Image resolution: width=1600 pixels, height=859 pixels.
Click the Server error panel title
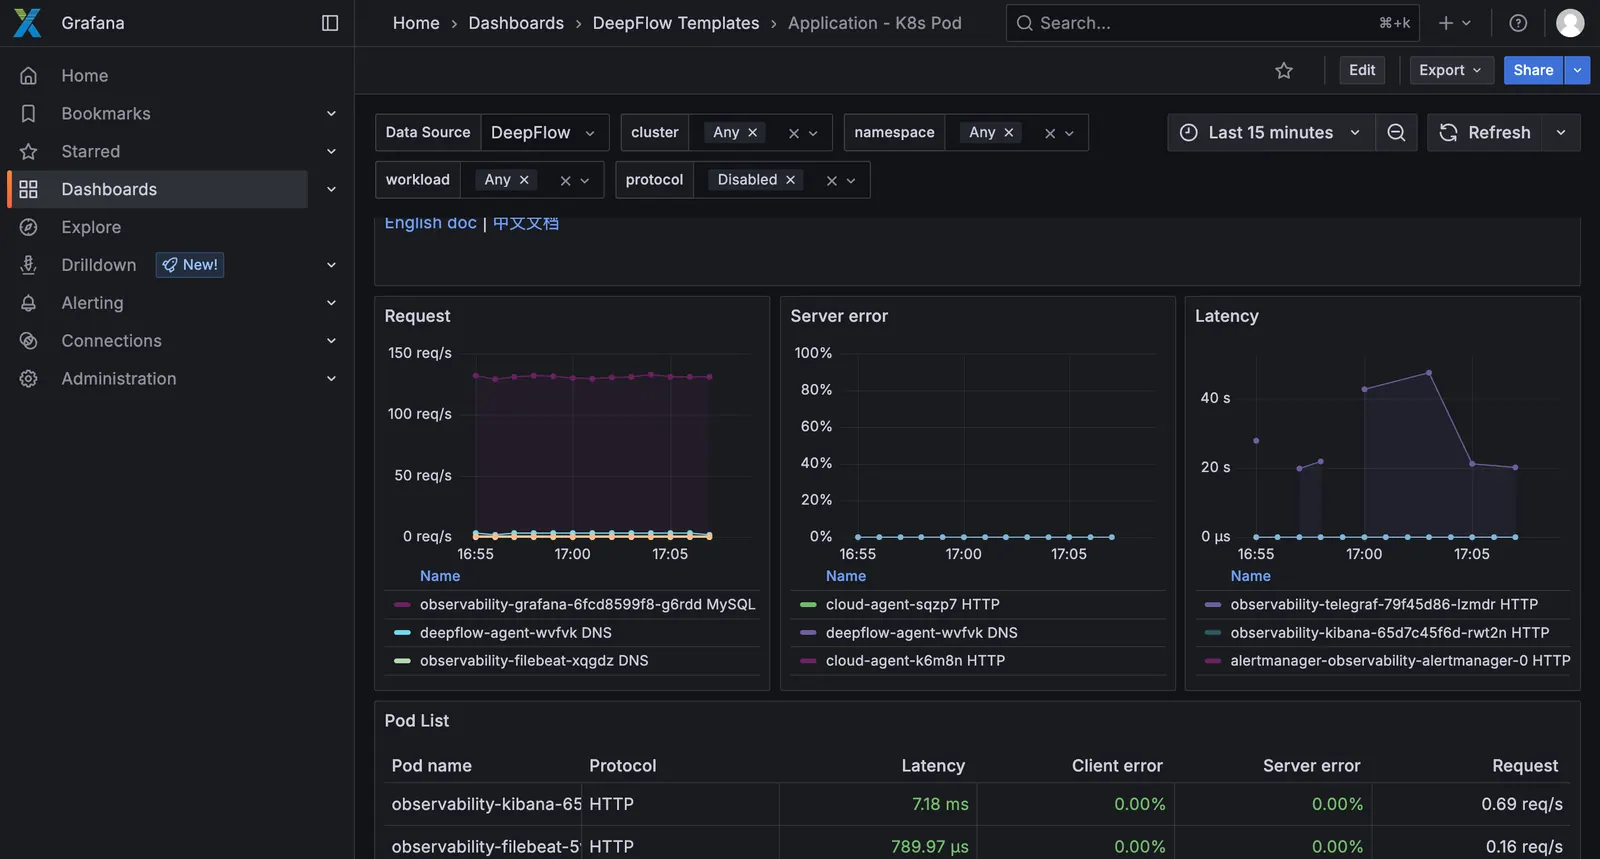pos(839,316)
